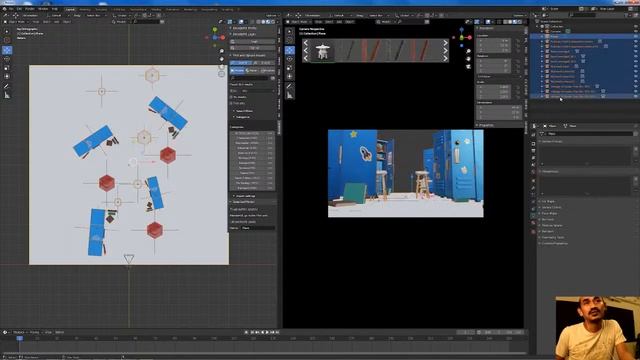
Task: Open the Playback popover in the timeline header
Action: 19,332
